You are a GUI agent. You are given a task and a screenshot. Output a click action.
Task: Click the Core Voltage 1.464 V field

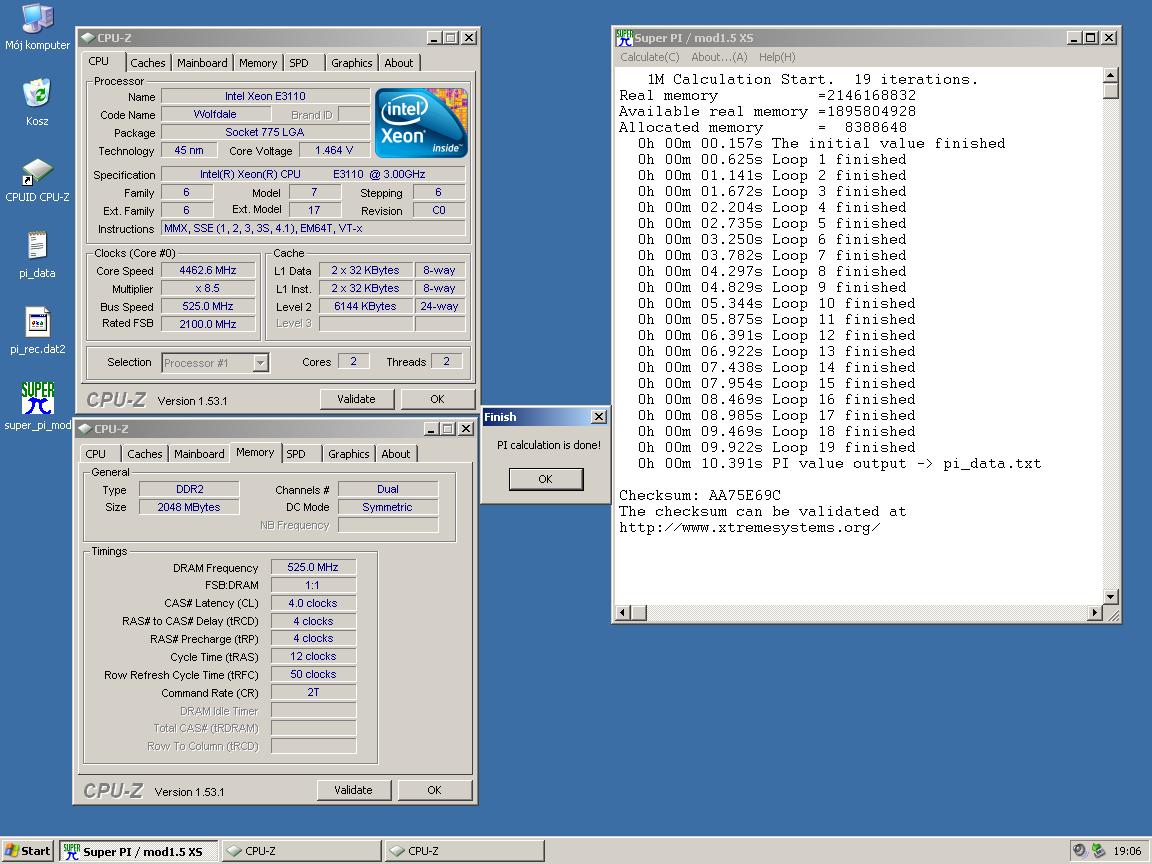[x=334, y=151]
